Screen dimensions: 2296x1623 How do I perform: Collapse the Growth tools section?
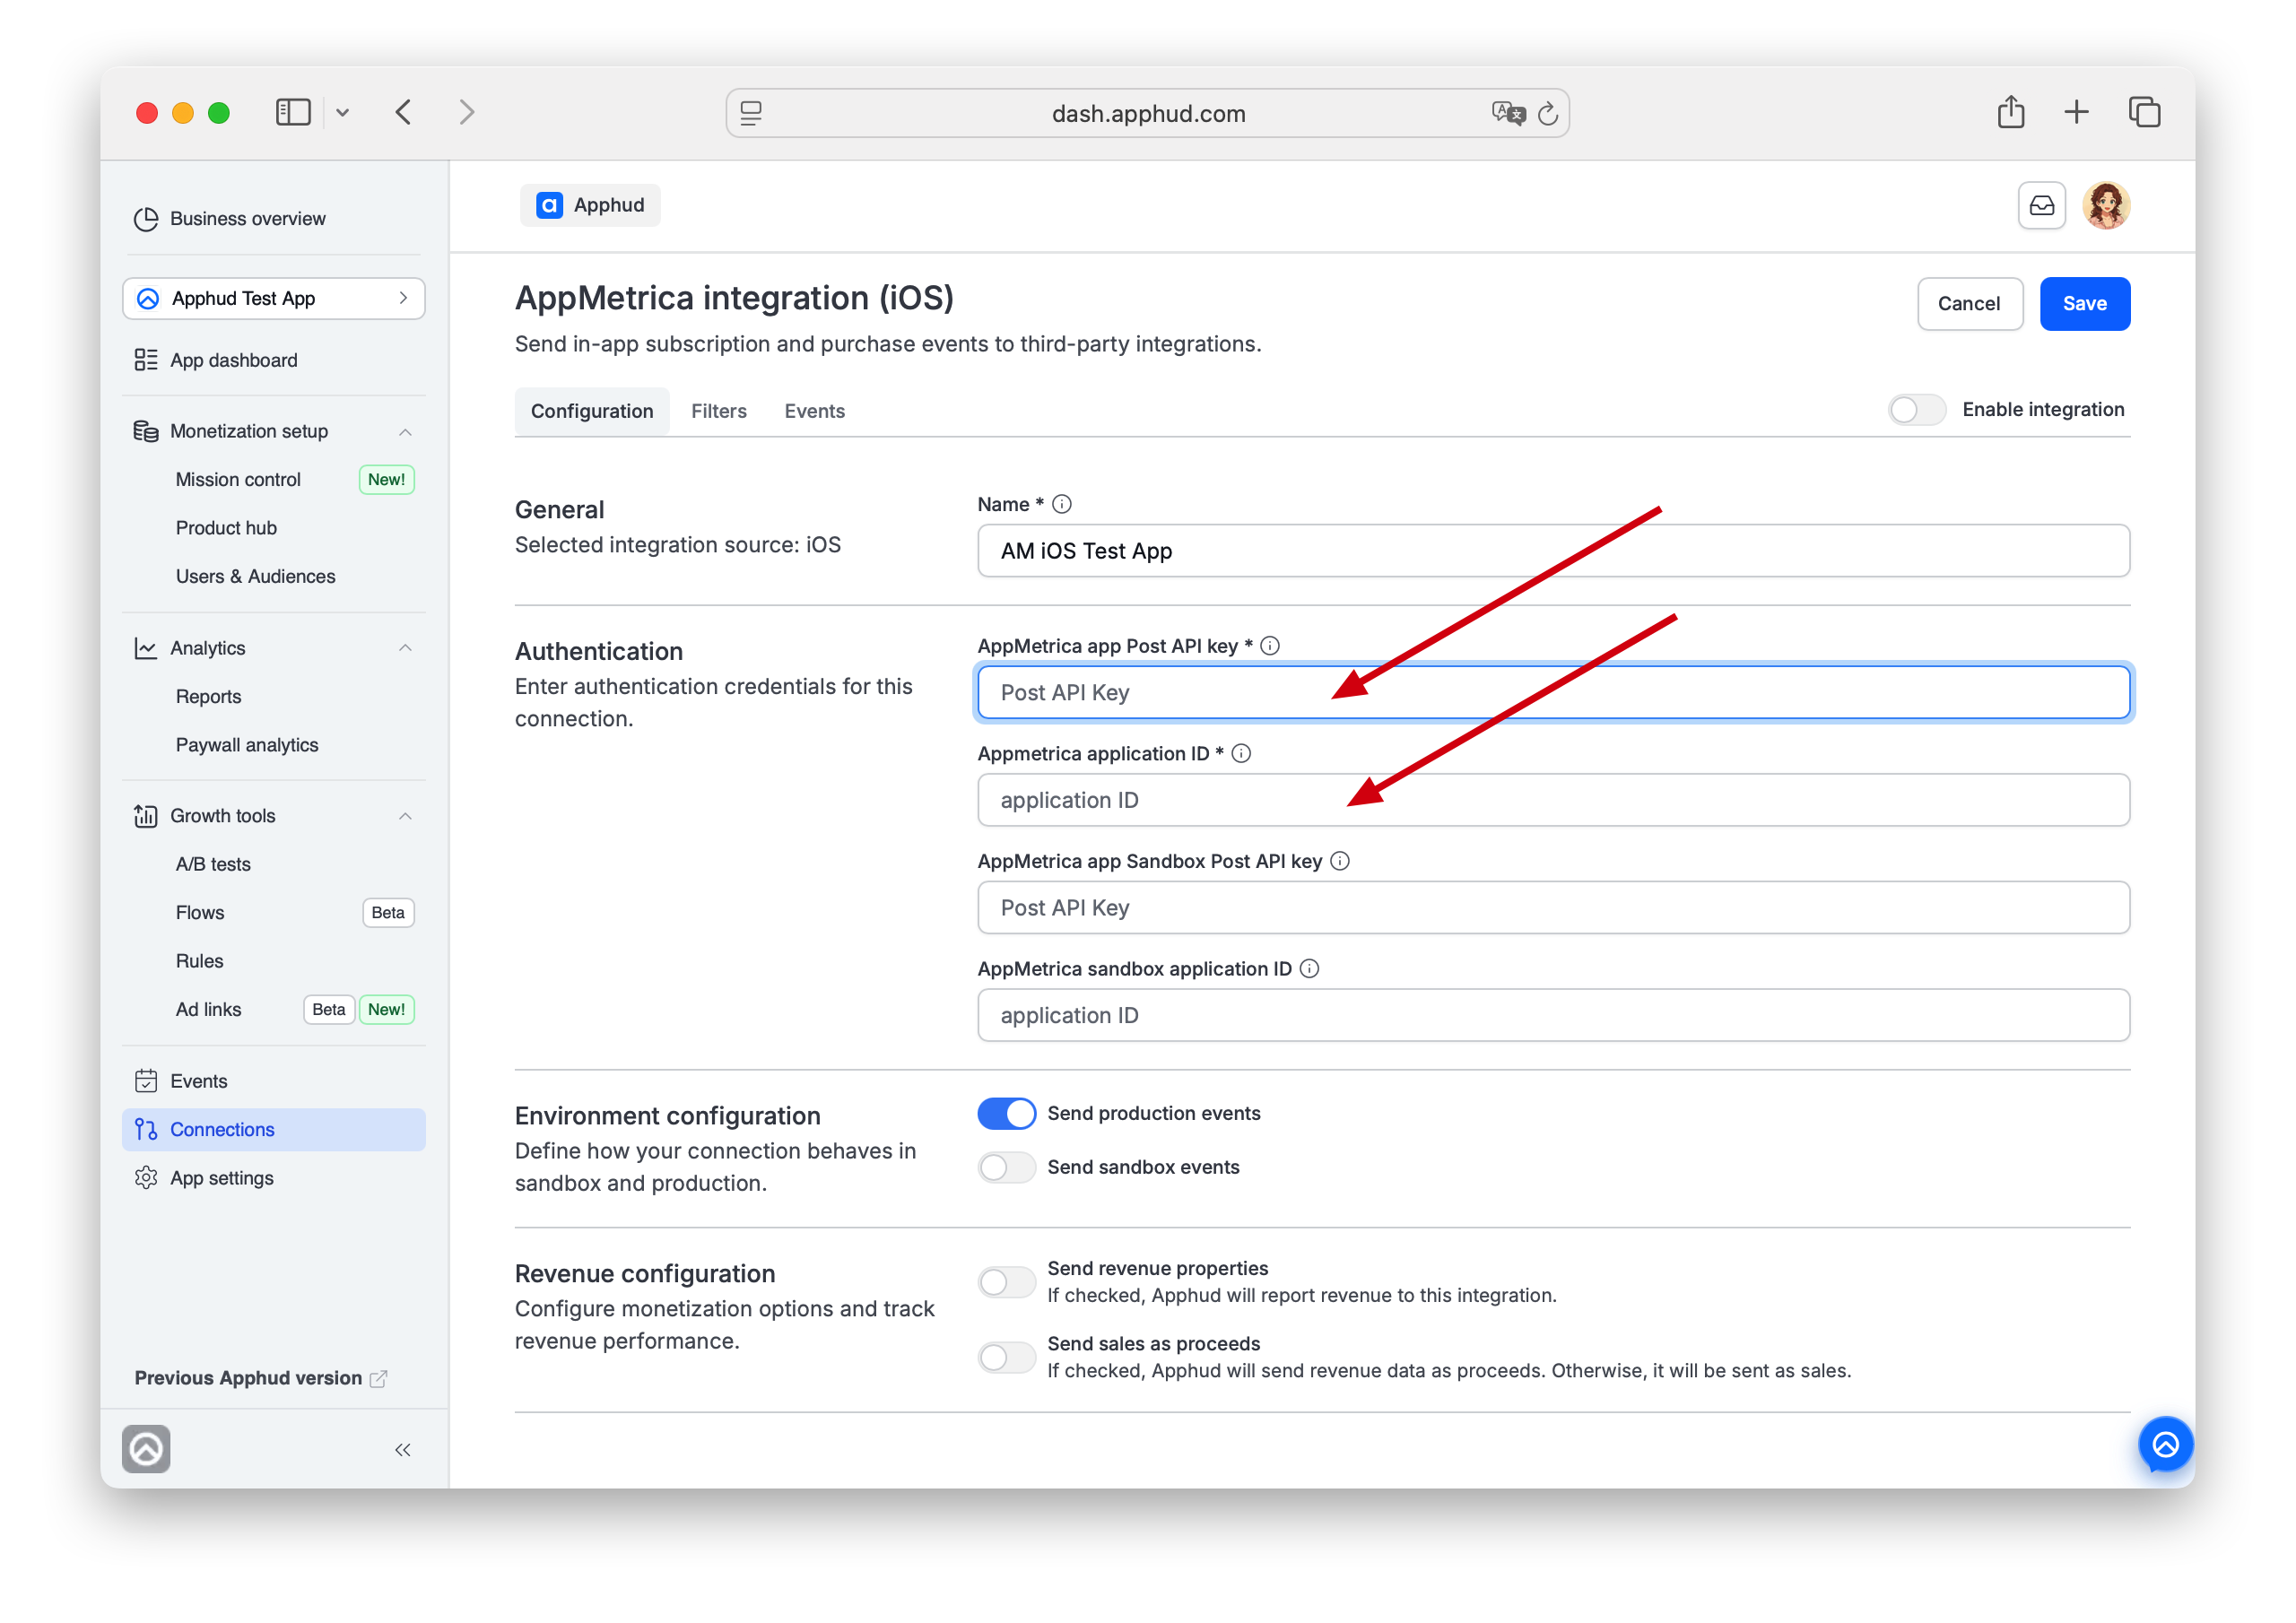pos(405,816)
